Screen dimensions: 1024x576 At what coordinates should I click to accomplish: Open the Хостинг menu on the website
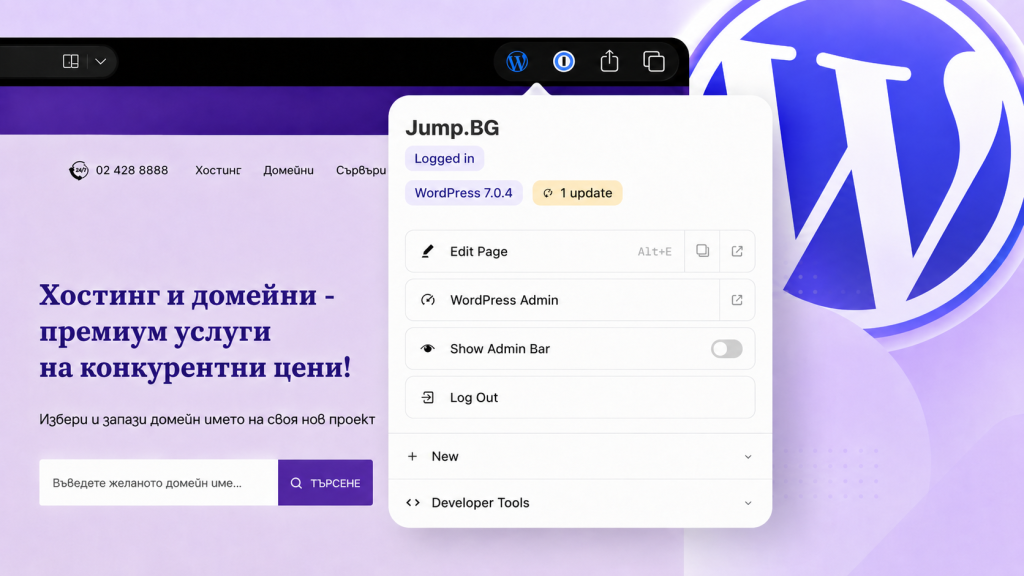click(x=218, y=170)
